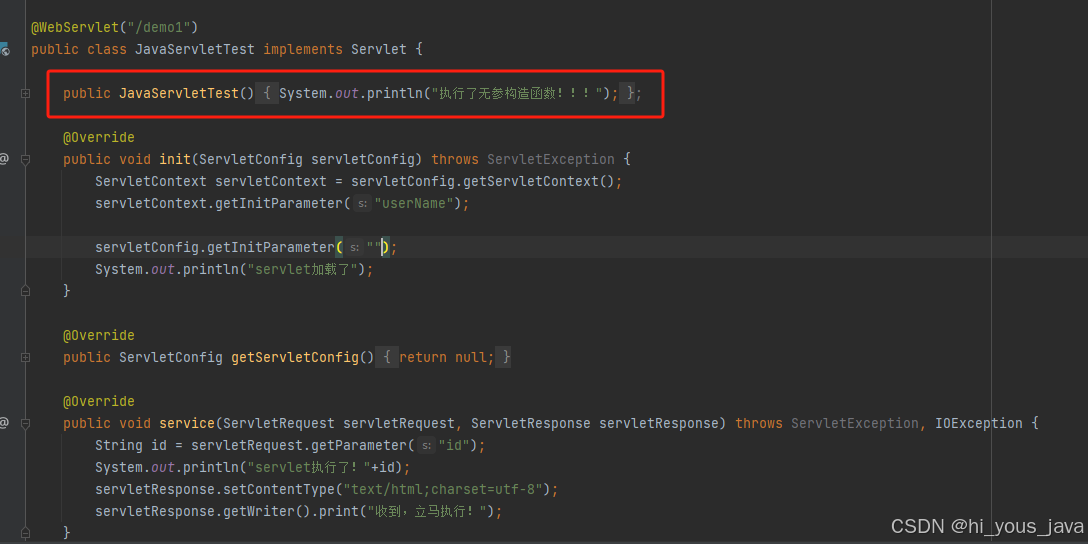Screen dimensions: 1088x544
Task: Place cursor in the empty string of servletConfig.getInitParameter
Action: point(374,248)
